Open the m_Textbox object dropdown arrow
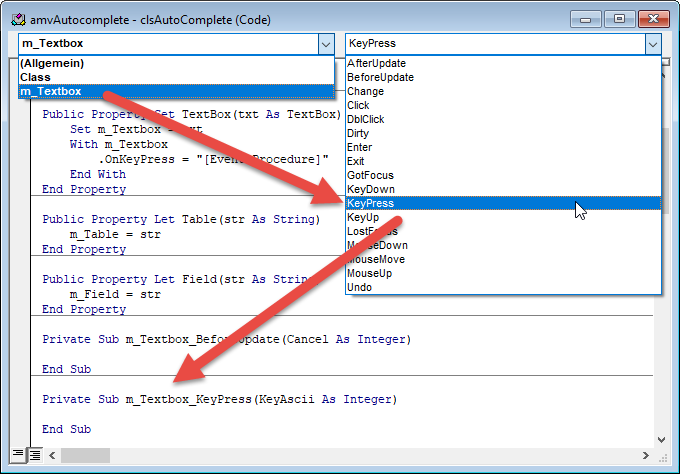Image resolution: width=680 pixels, height=474 pixels. (326, 44)
